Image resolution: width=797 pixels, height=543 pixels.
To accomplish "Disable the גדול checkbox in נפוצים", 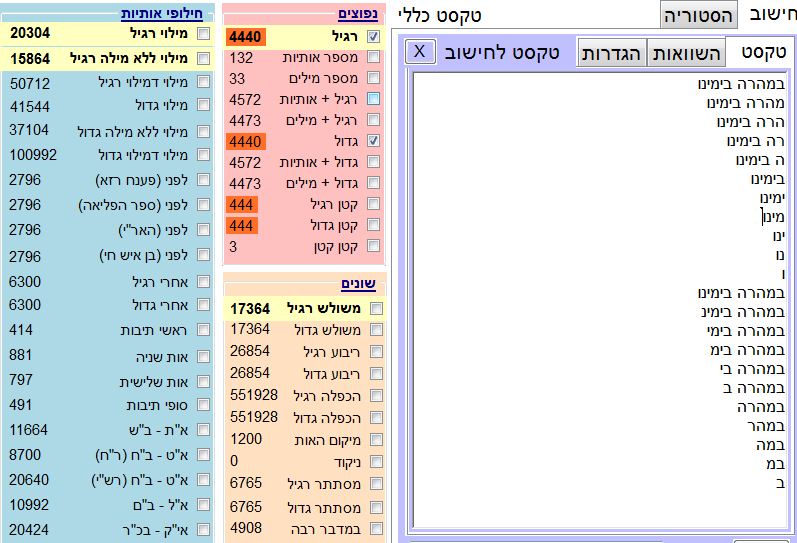I will 374,141.
